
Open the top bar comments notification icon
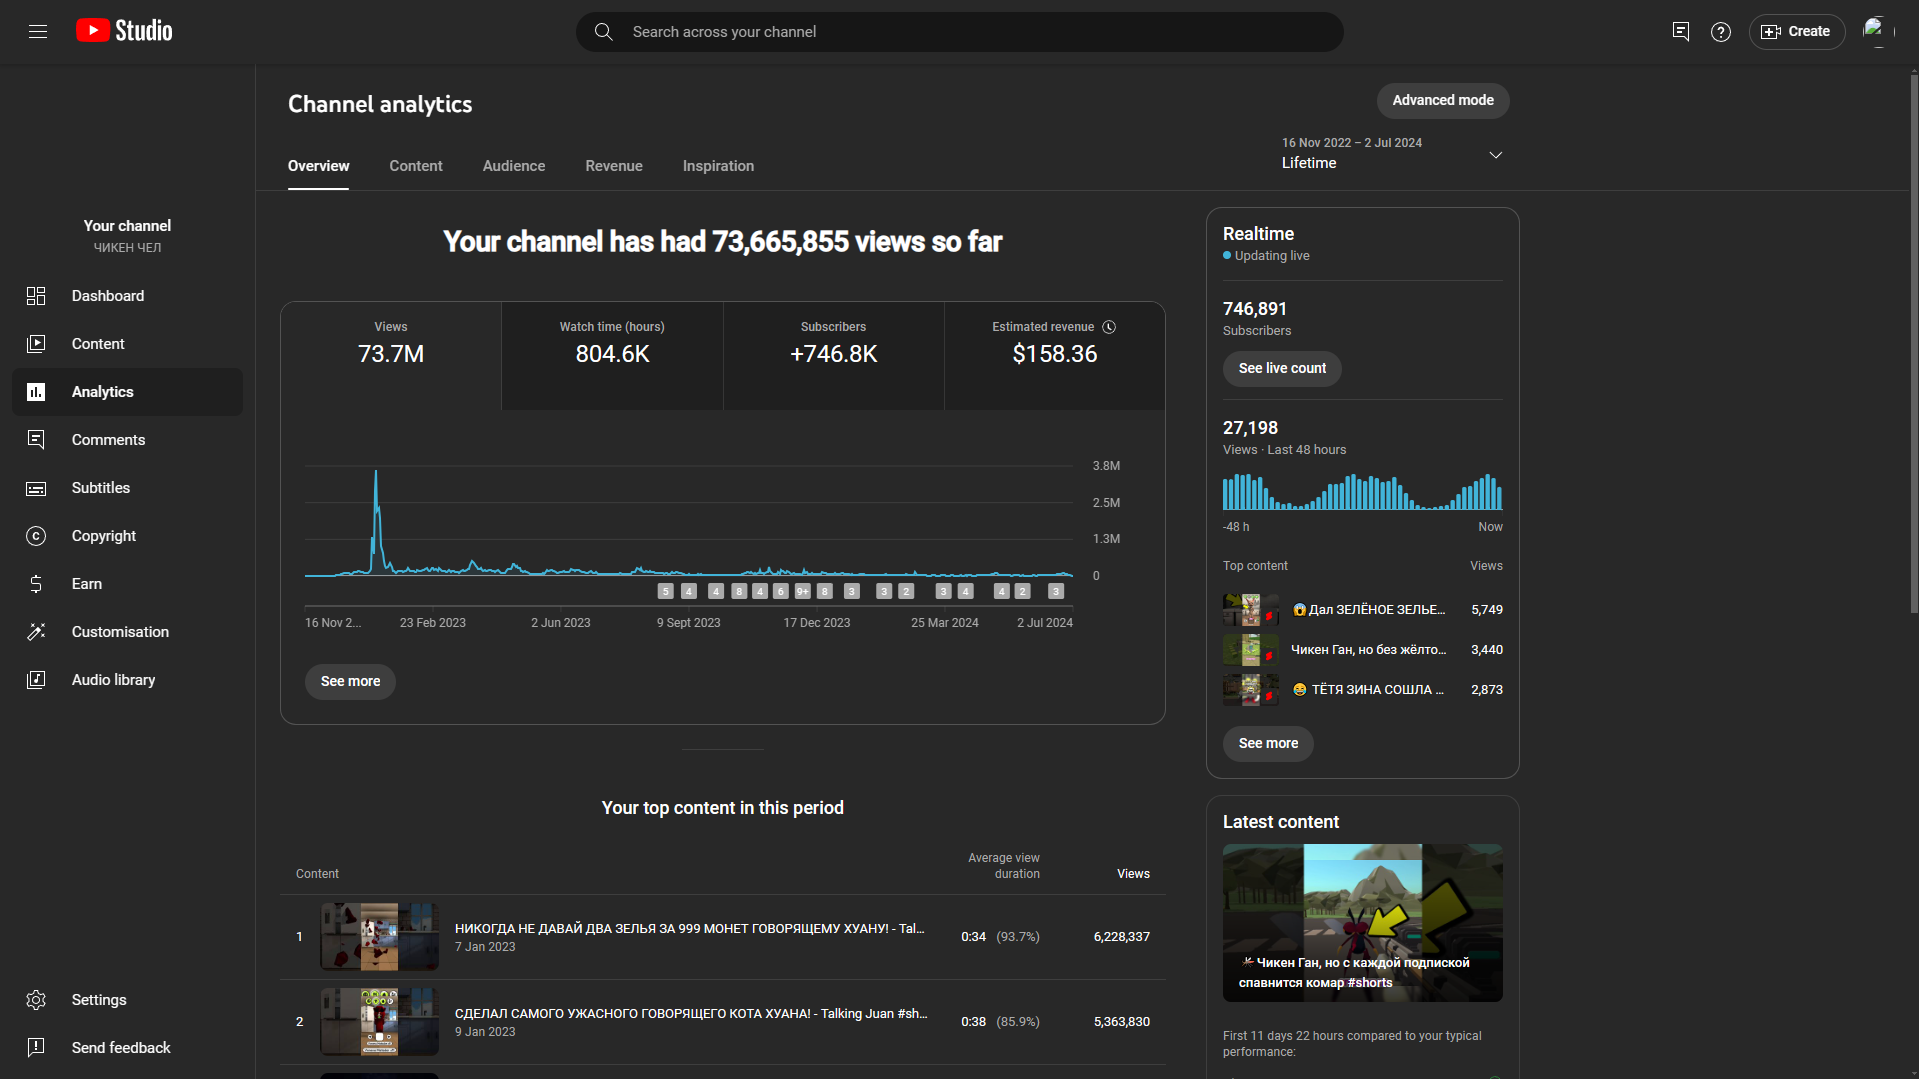pos(1680,32)
